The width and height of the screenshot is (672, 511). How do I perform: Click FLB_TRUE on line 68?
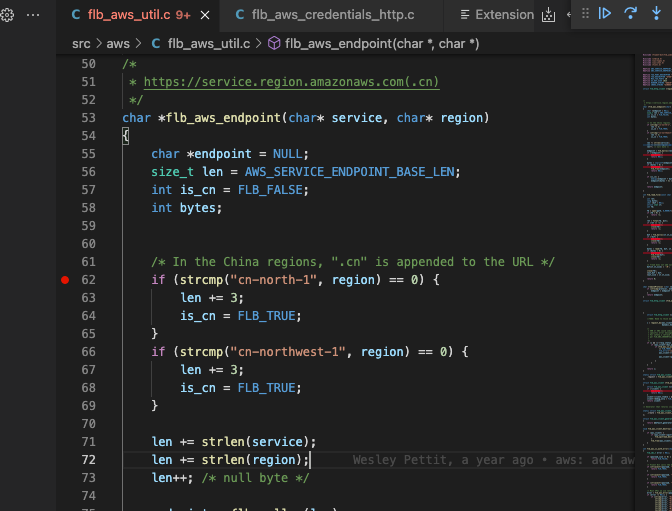(x=267, y=388)
